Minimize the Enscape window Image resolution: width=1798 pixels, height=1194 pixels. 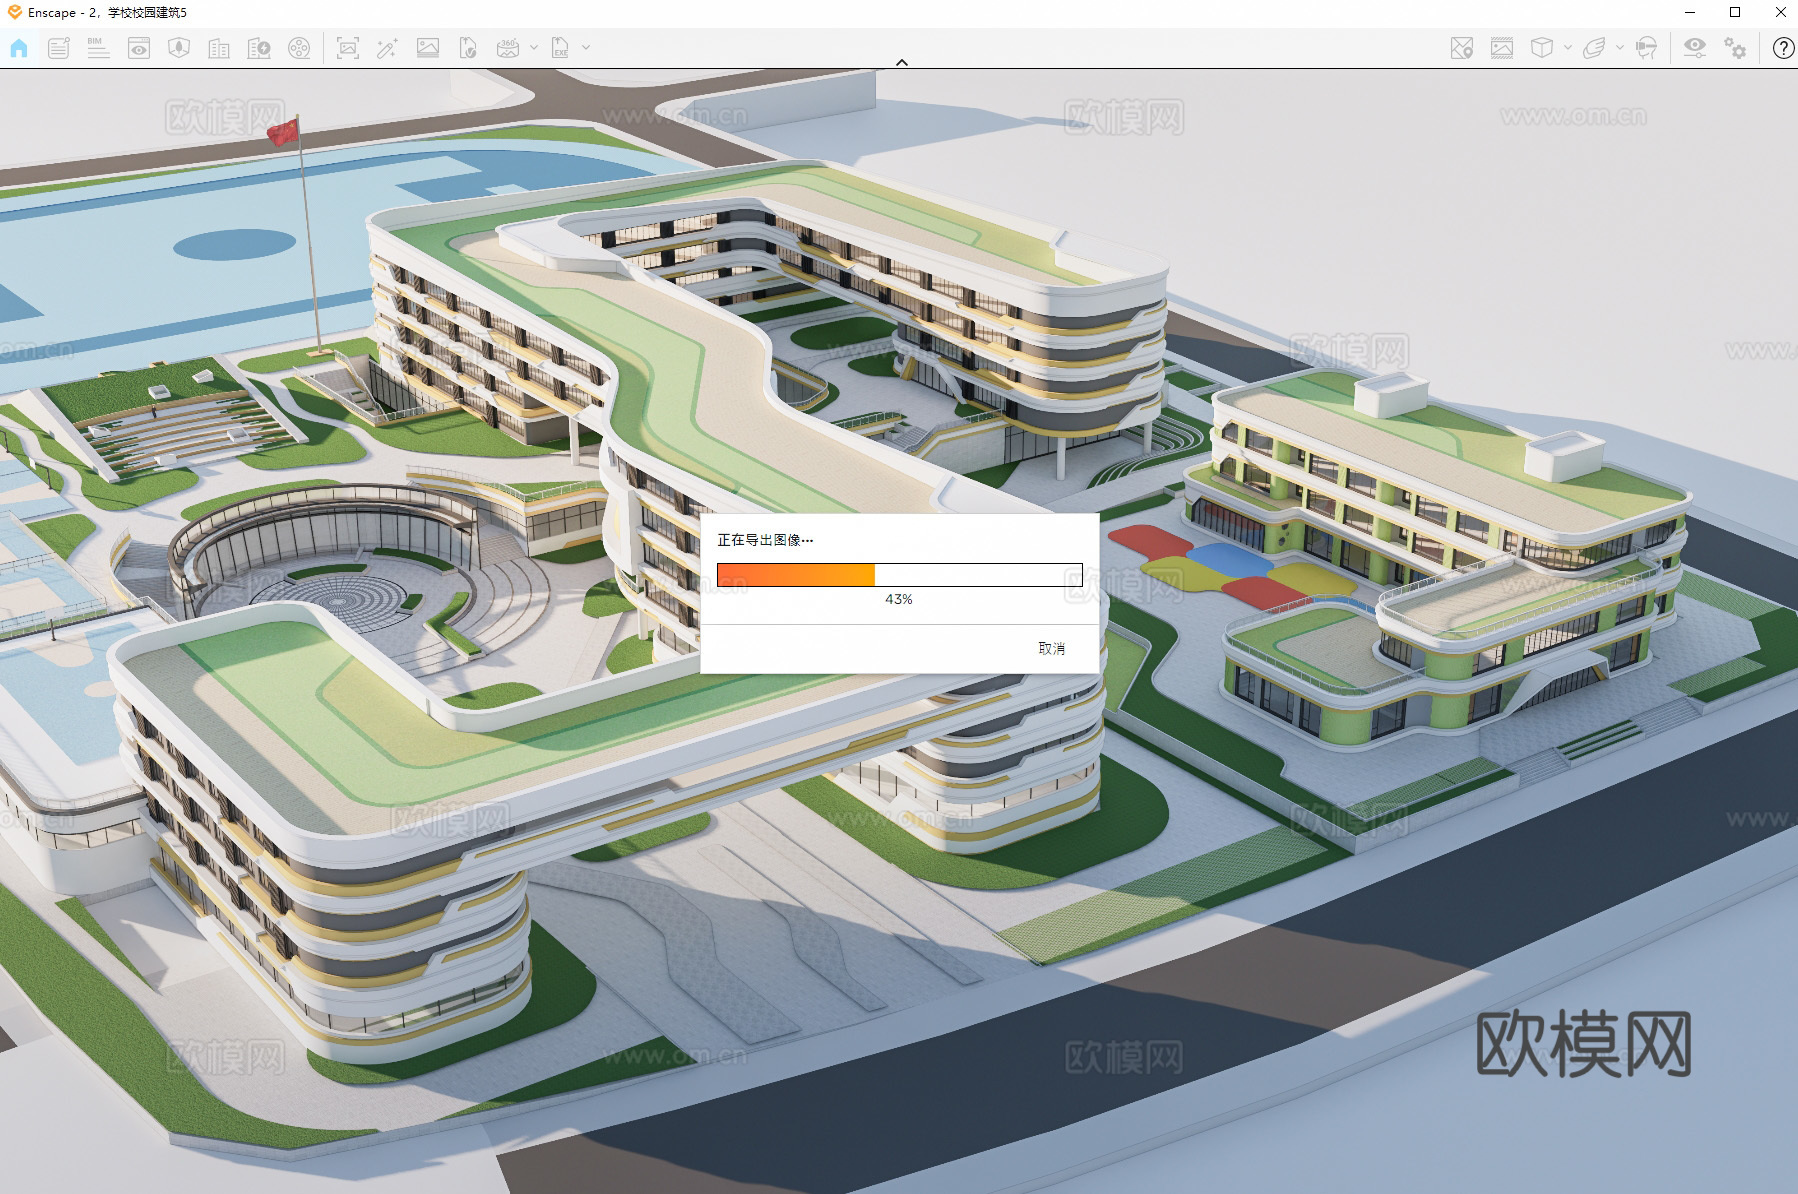1690,13
